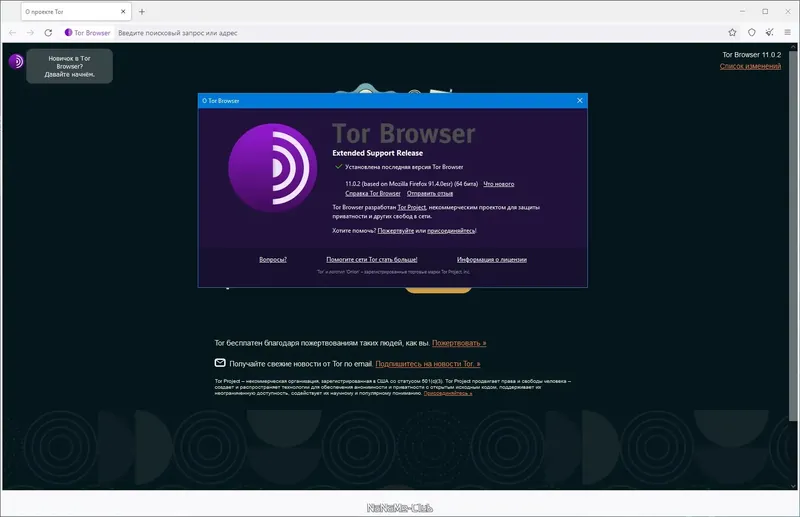Image resolution: width=800 pixels, height=517 pixels.
Task: Click the page vertical scrollbar
Action: pyautogui.click(x=793, y=235)
